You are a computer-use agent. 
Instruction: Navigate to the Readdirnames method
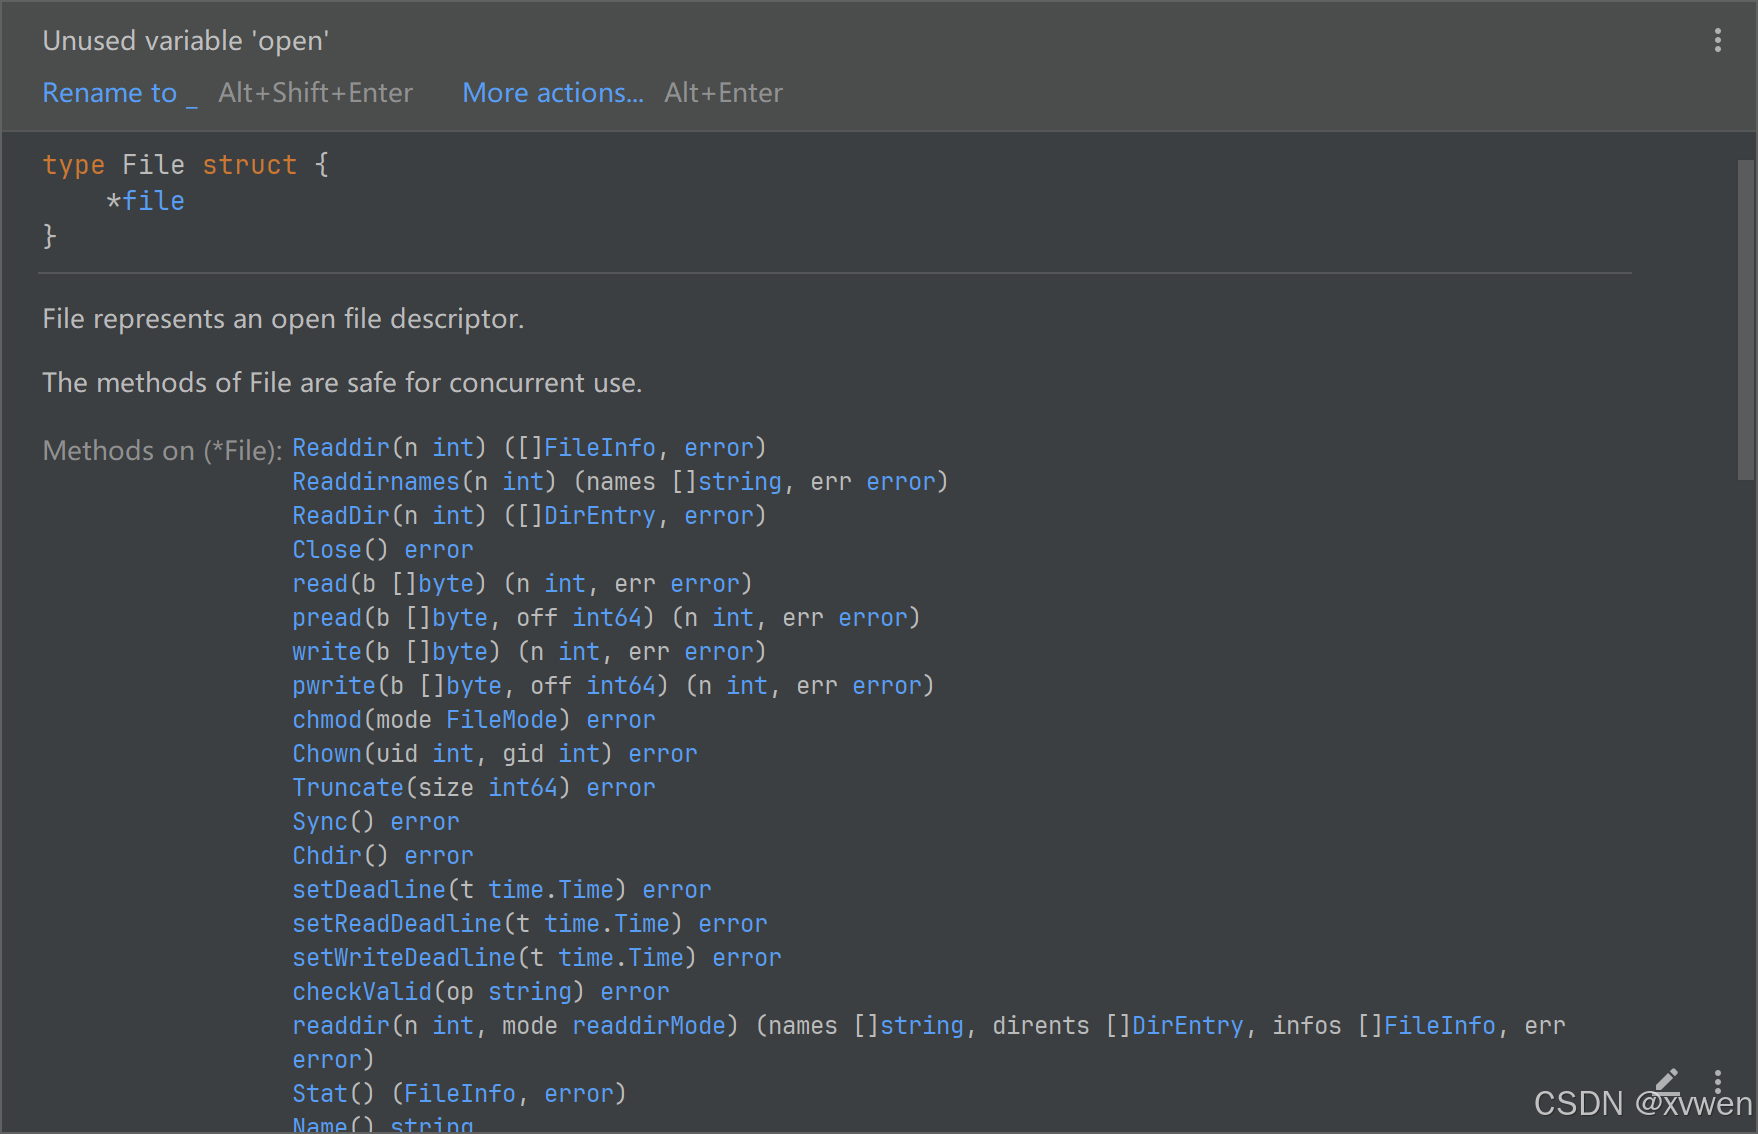click(375, 482)
